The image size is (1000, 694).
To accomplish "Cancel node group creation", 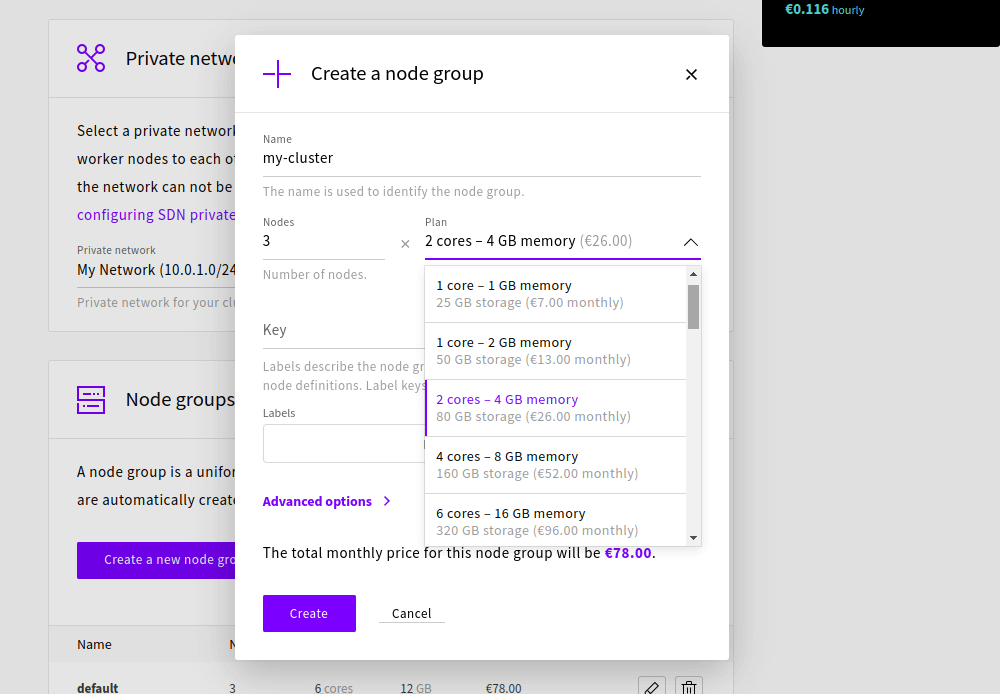I will (x=411, y=614).
